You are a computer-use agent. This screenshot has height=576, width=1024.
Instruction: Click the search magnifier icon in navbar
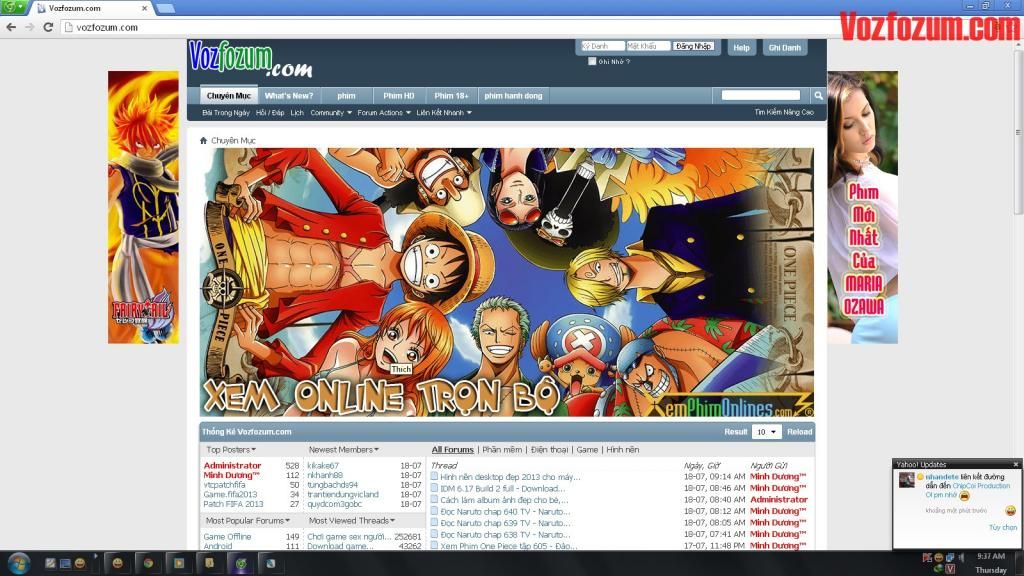tap(818, 96)
